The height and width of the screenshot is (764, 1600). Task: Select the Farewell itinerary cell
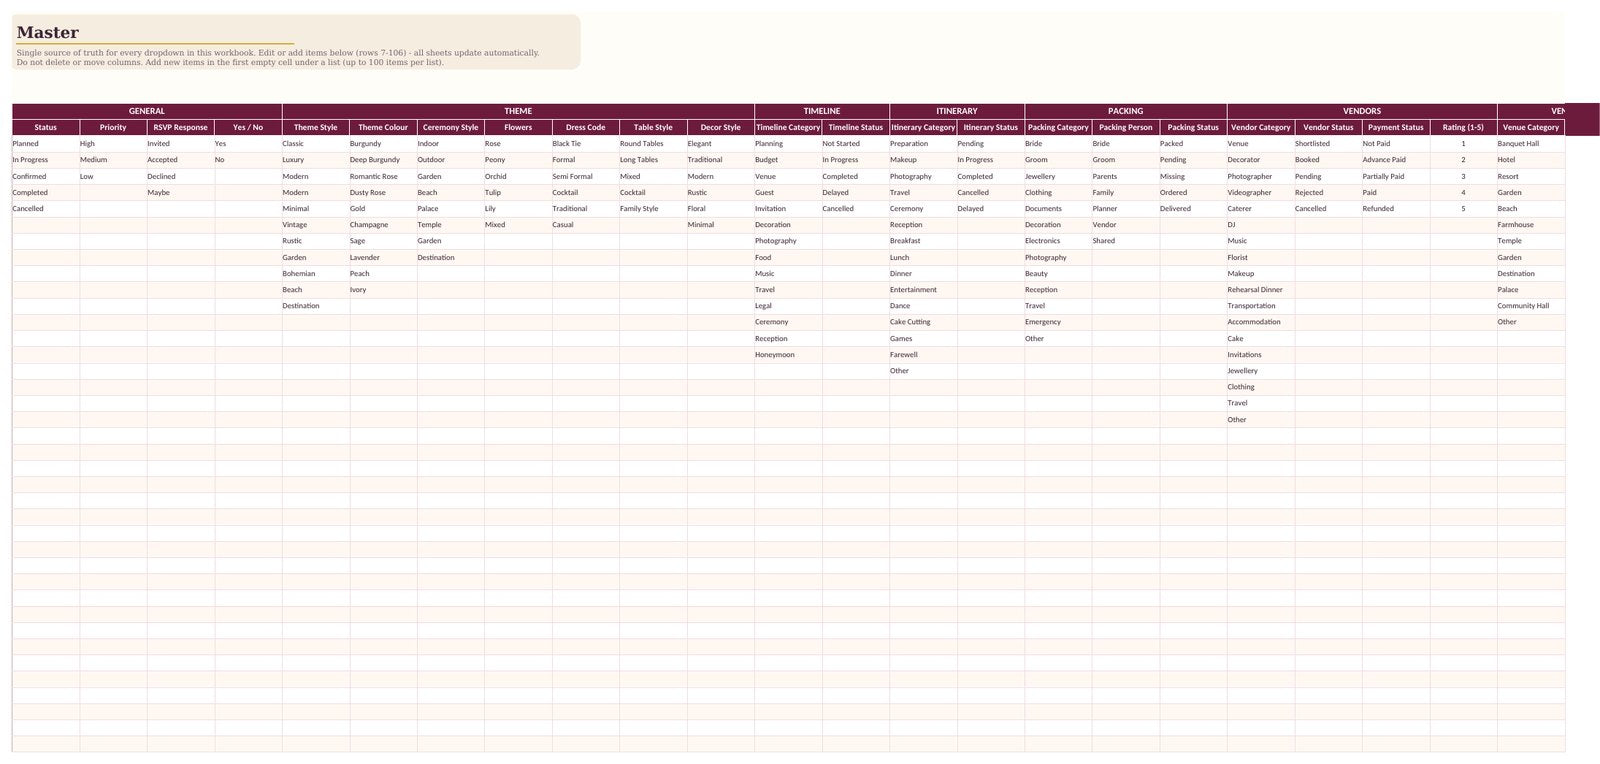[923, 355]
